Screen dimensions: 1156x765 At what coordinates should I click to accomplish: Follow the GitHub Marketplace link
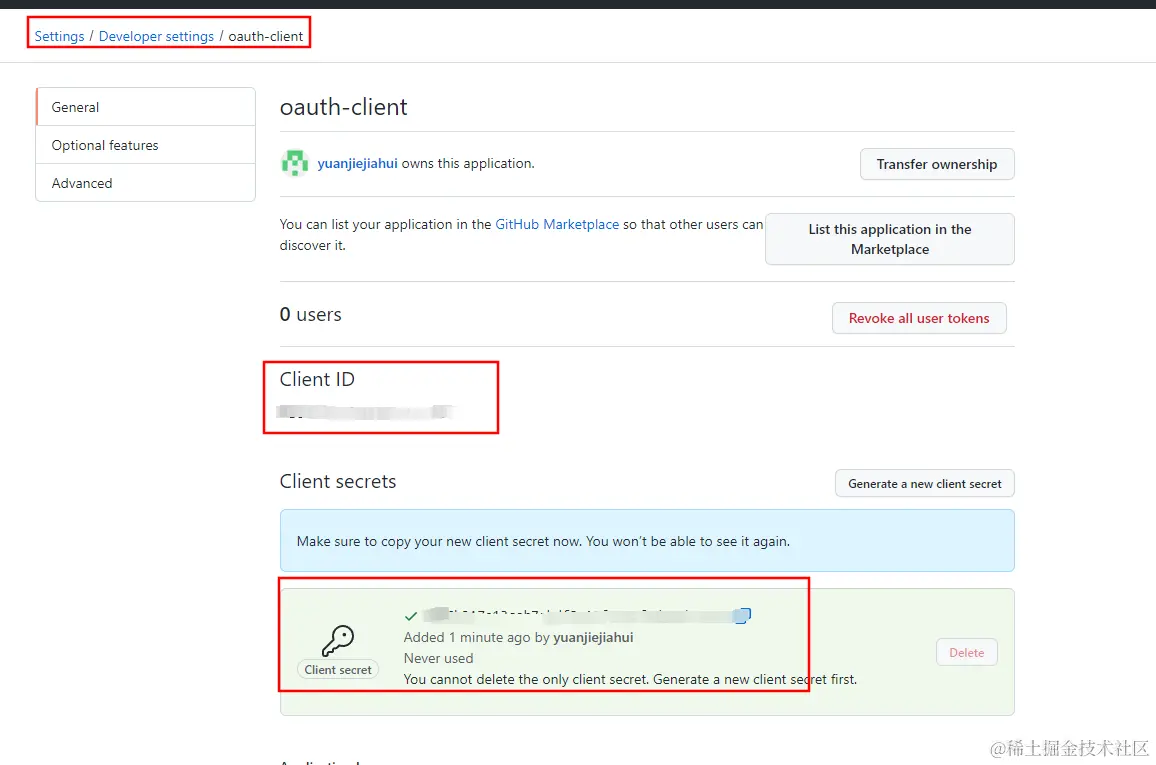tap(557, 224)
